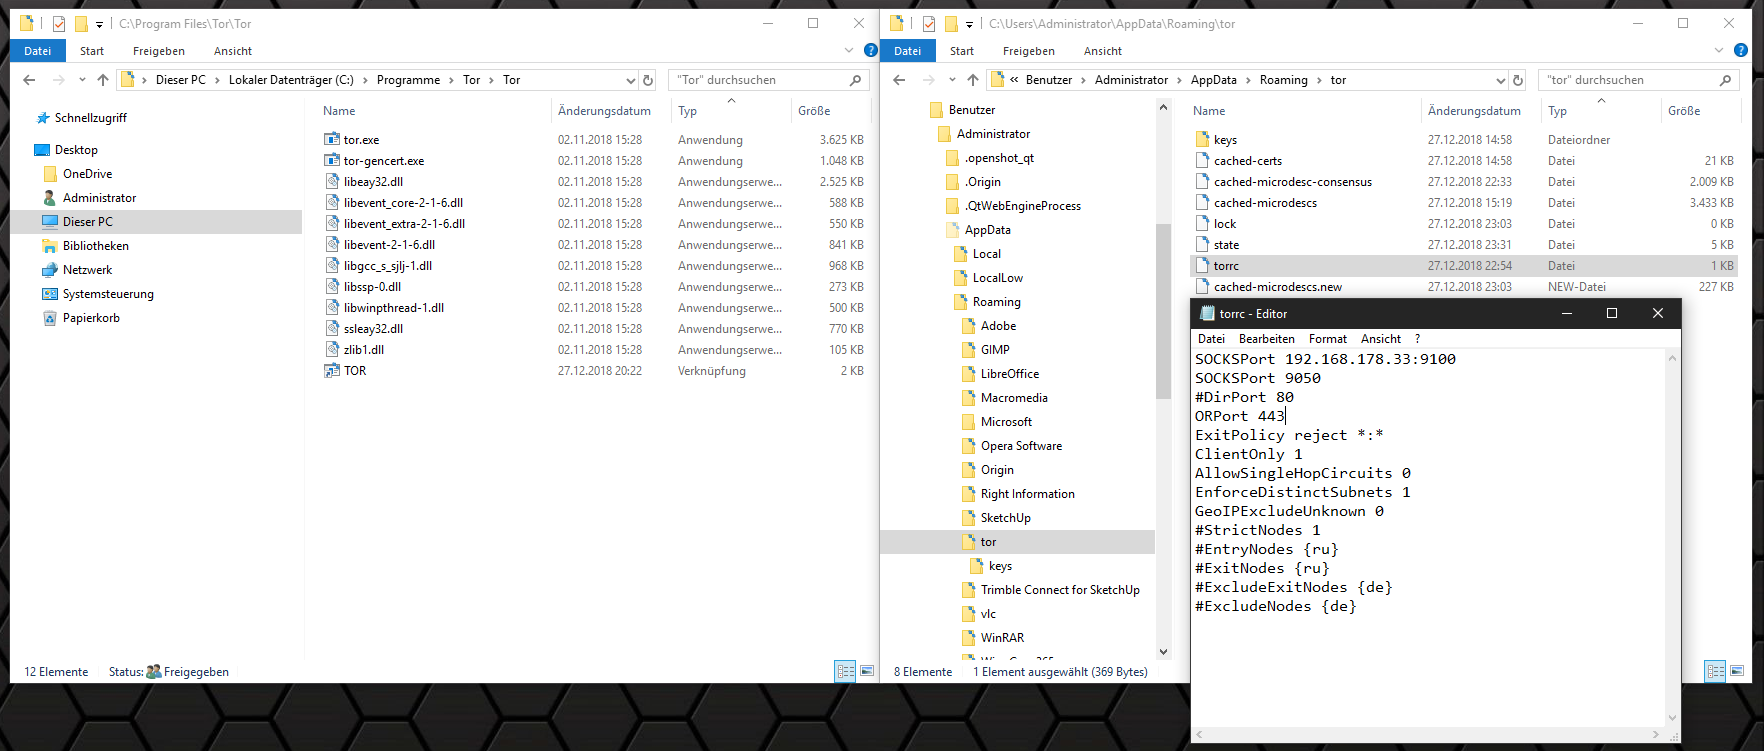Sort left file list by Änderungsdatum

point(611,111)
